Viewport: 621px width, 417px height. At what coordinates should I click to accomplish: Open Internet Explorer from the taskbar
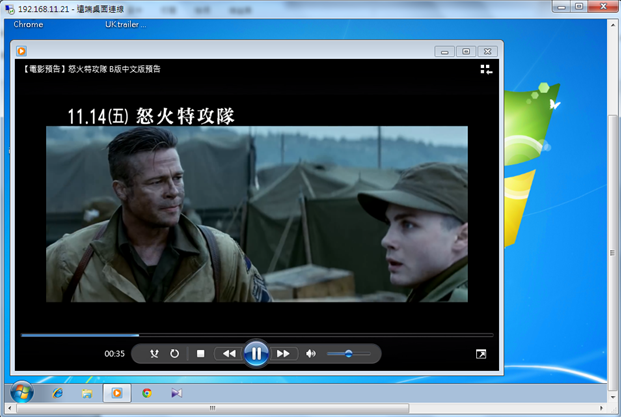pyautogui.click(x=57, y=393)
